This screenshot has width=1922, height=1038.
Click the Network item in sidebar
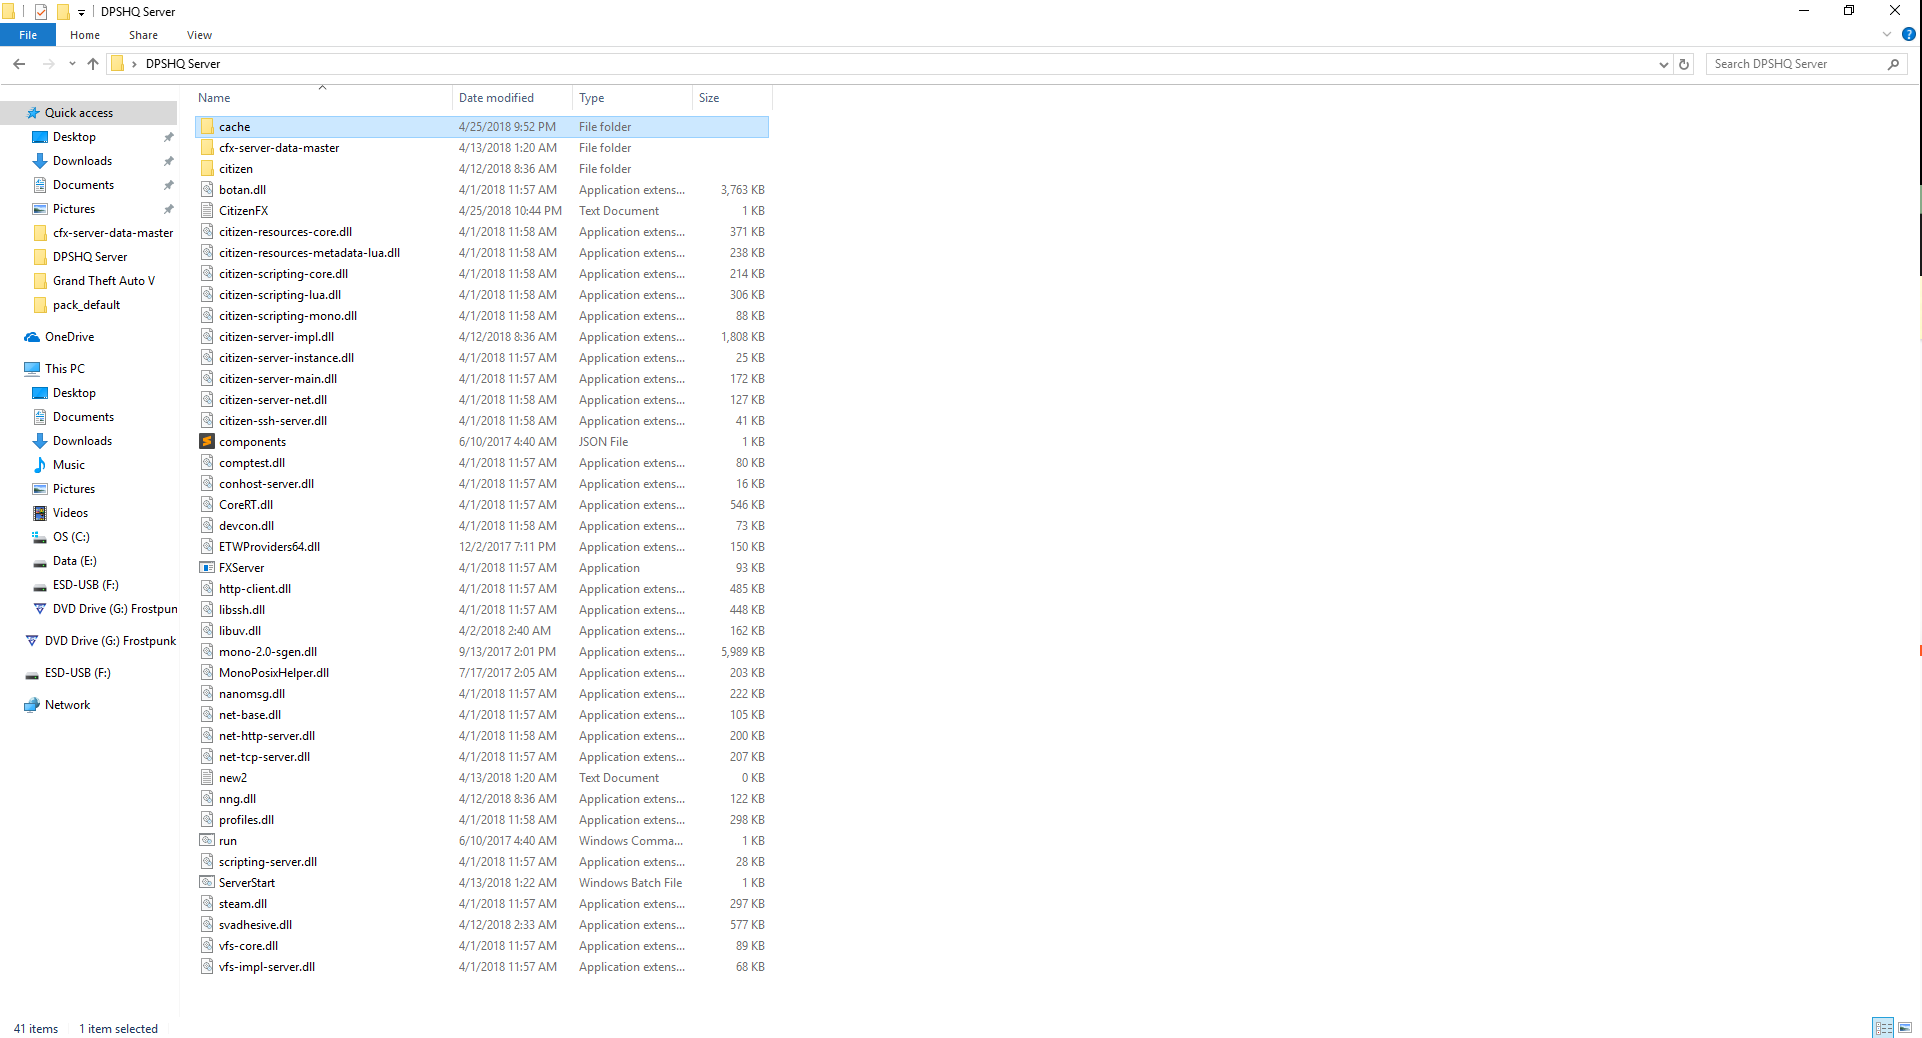[x=67, y=705]
